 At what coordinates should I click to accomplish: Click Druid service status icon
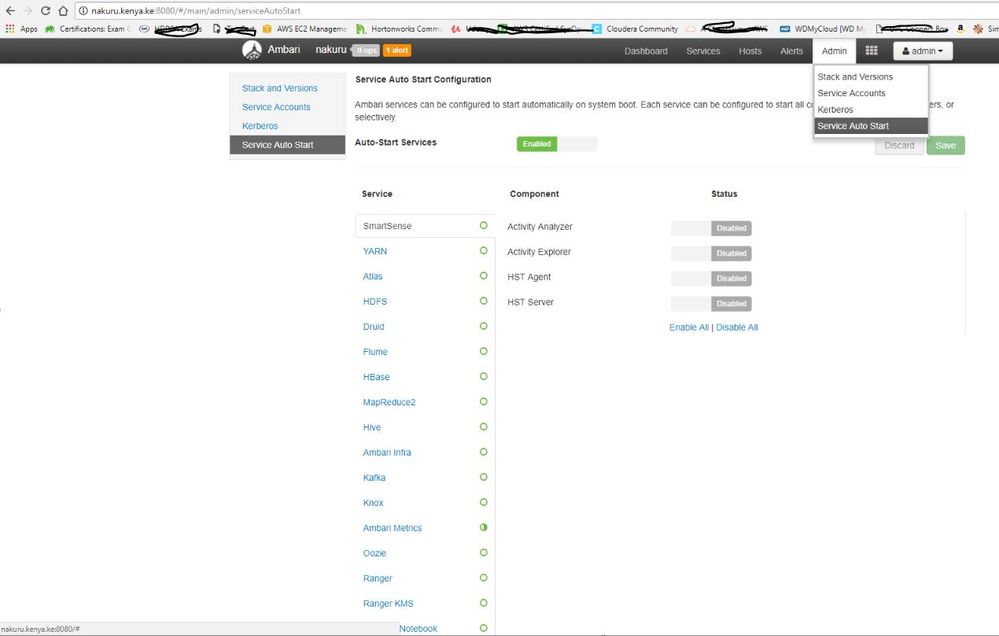[484, 326]
